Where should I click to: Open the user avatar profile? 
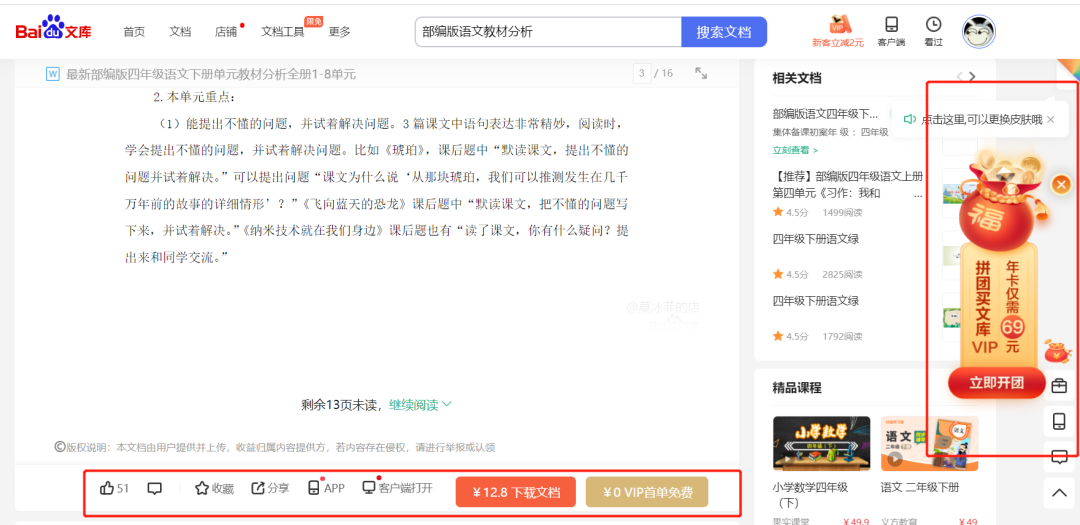click(979, 32)
